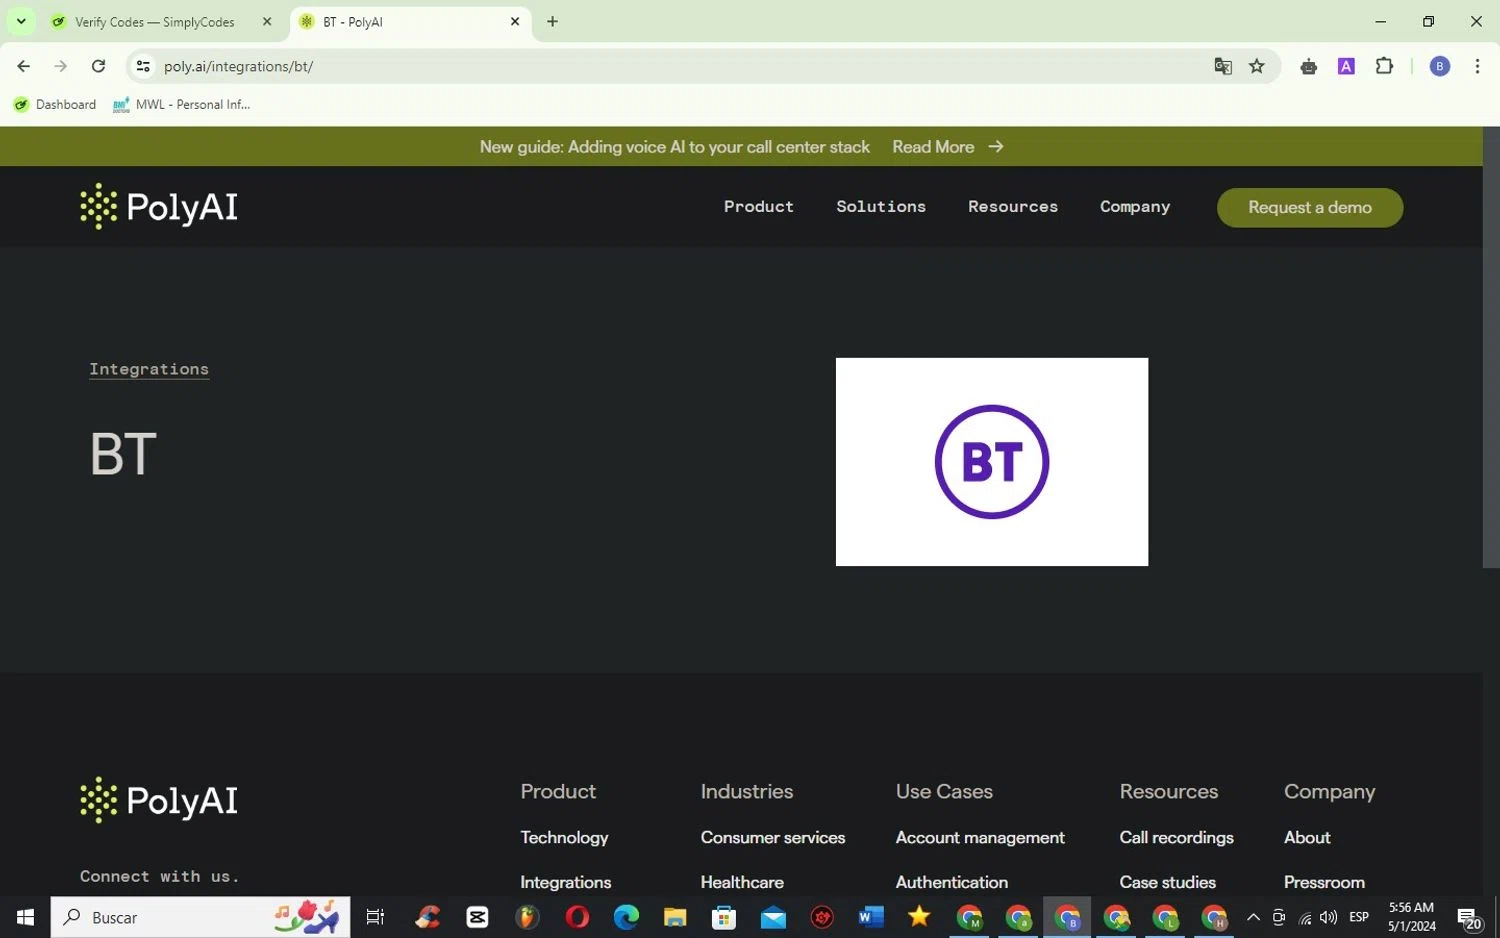Close the BT - PolyAI tab

515,21
